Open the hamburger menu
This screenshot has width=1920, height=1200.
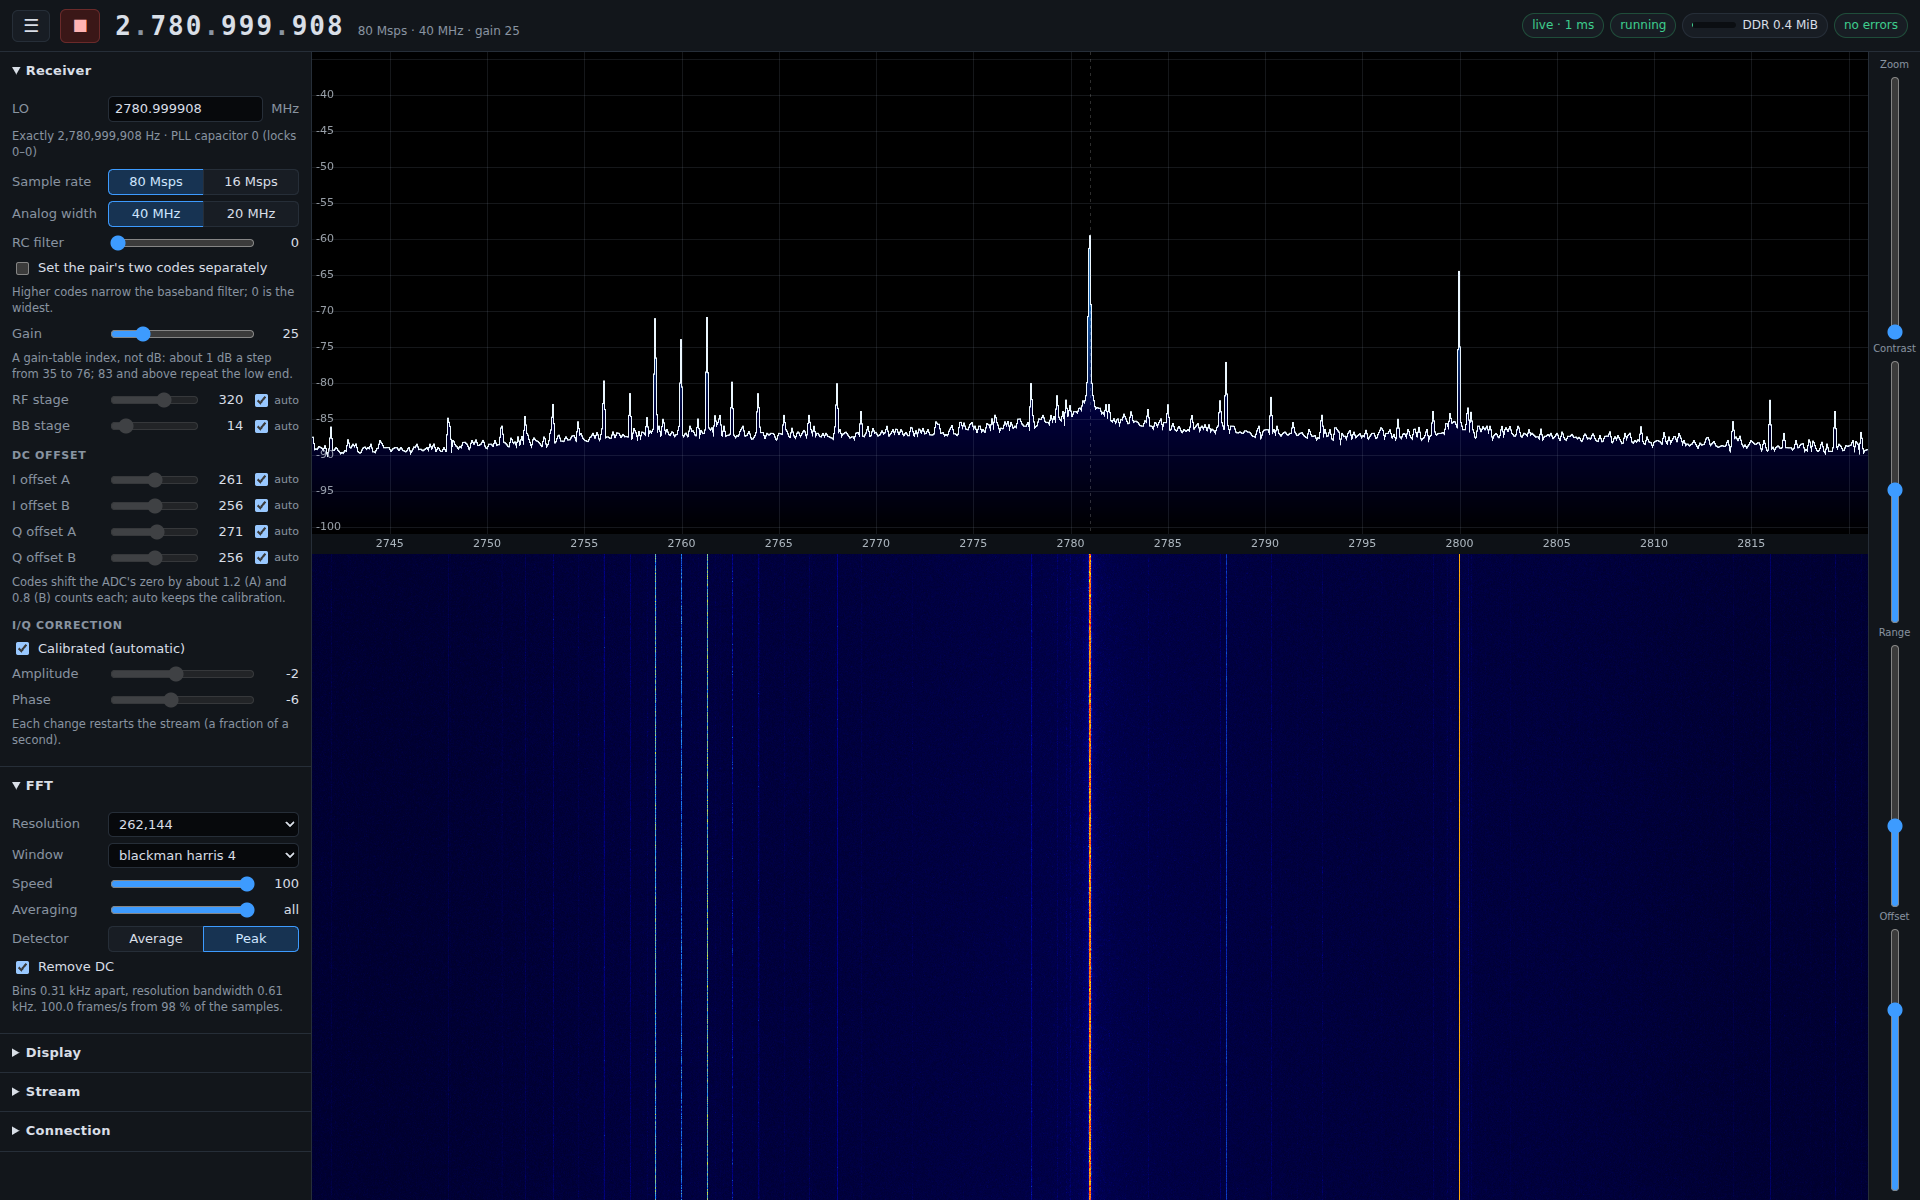(31, 26)
